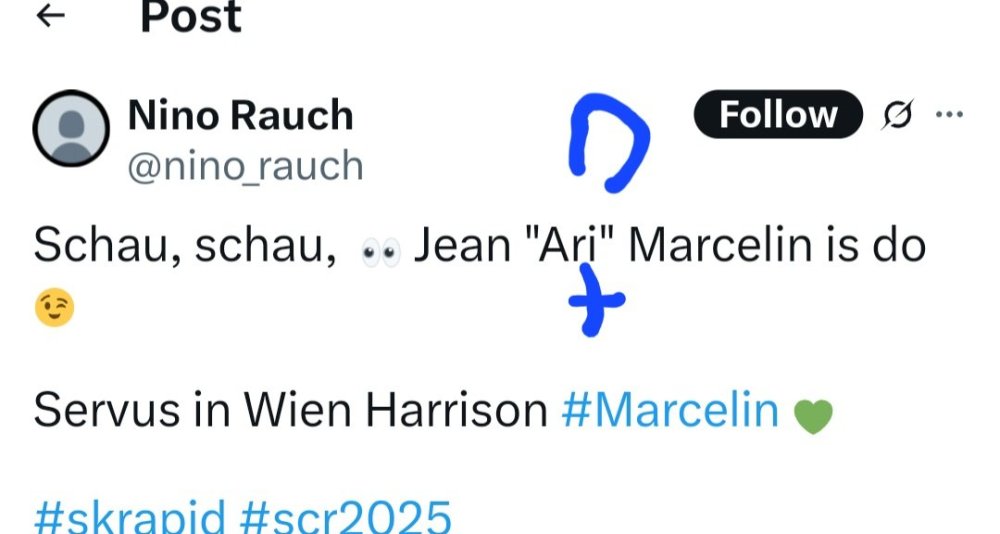This screenshot has width=1000, height=534.
Task: Go back using the left arrow
Action: click(50, 15)
